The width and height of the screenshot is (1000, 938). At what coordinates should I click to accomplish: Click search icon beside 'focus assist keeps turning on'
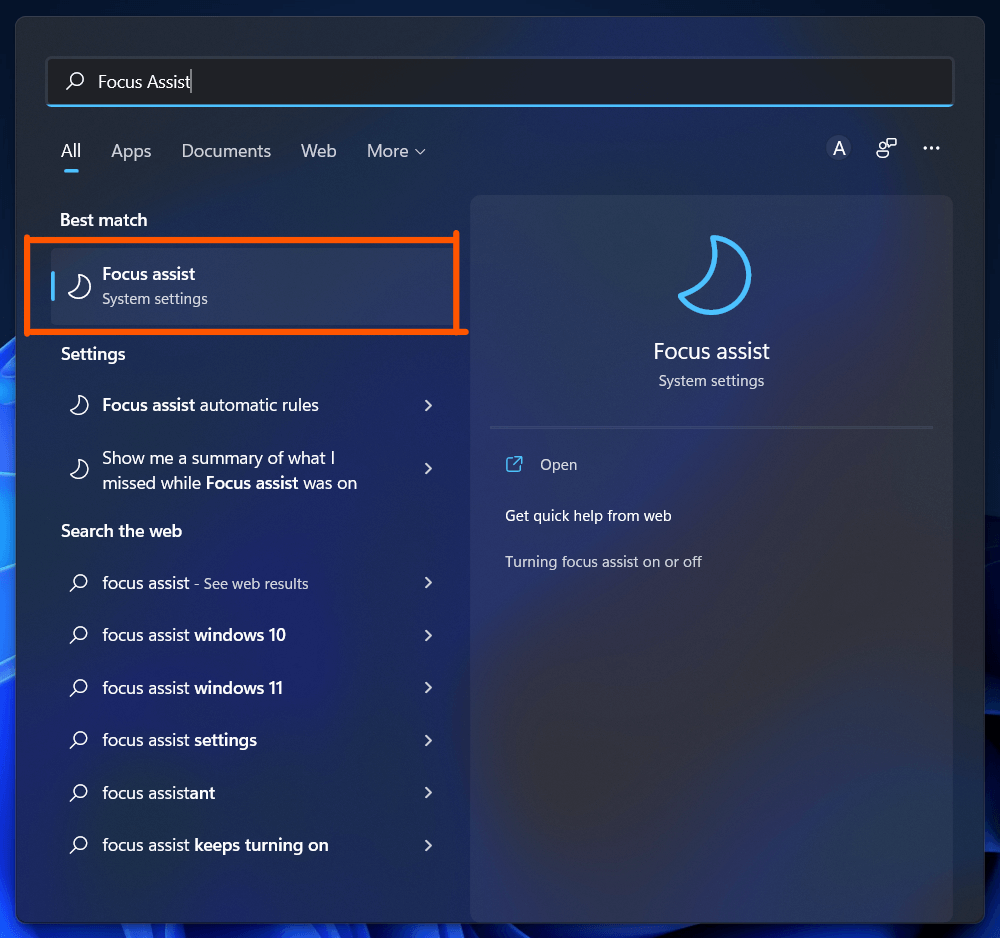(x=79, y=845)
